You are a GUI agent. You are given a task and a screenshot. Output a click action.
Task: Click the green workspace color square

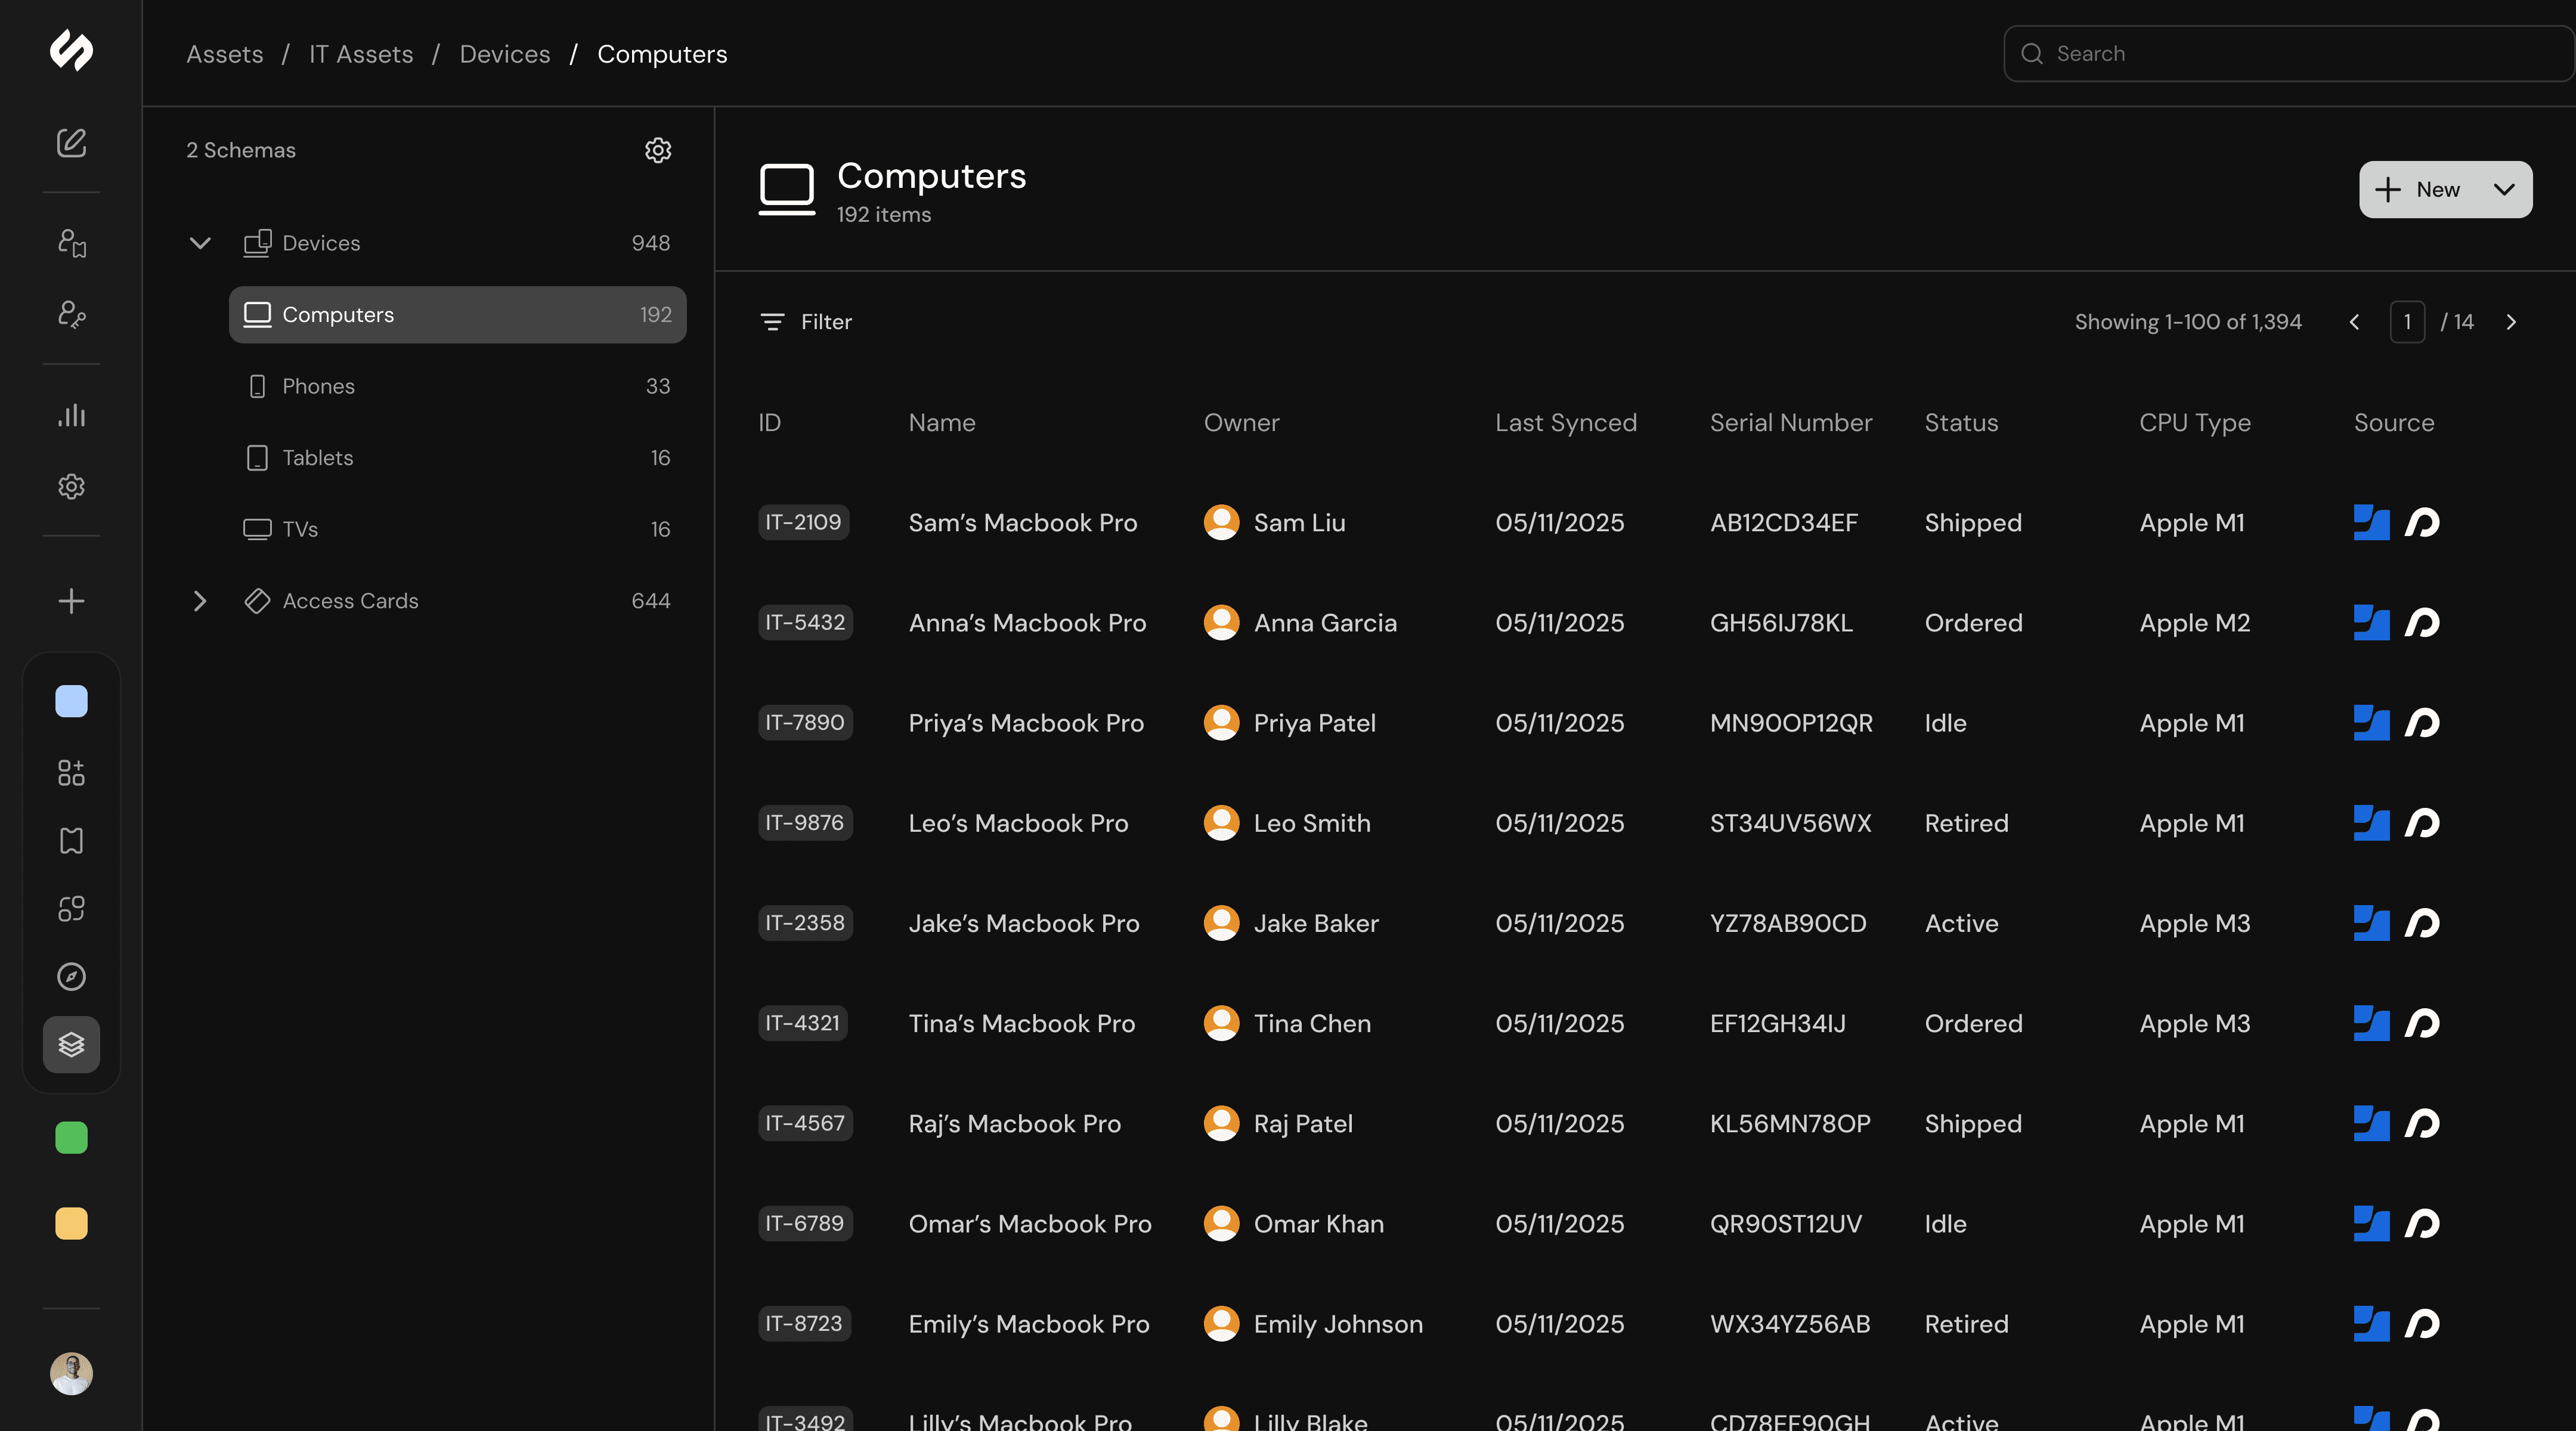[71, 1138]
